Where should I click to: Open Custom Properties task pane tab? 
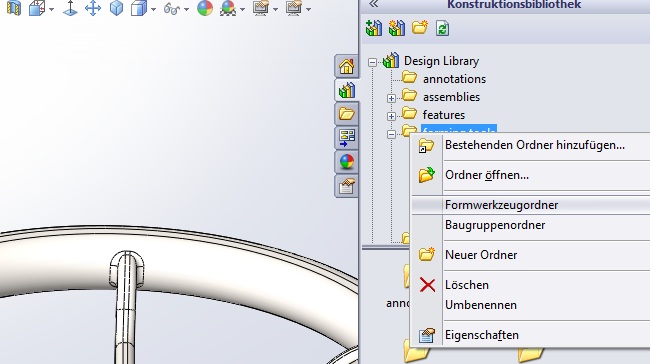346,186
